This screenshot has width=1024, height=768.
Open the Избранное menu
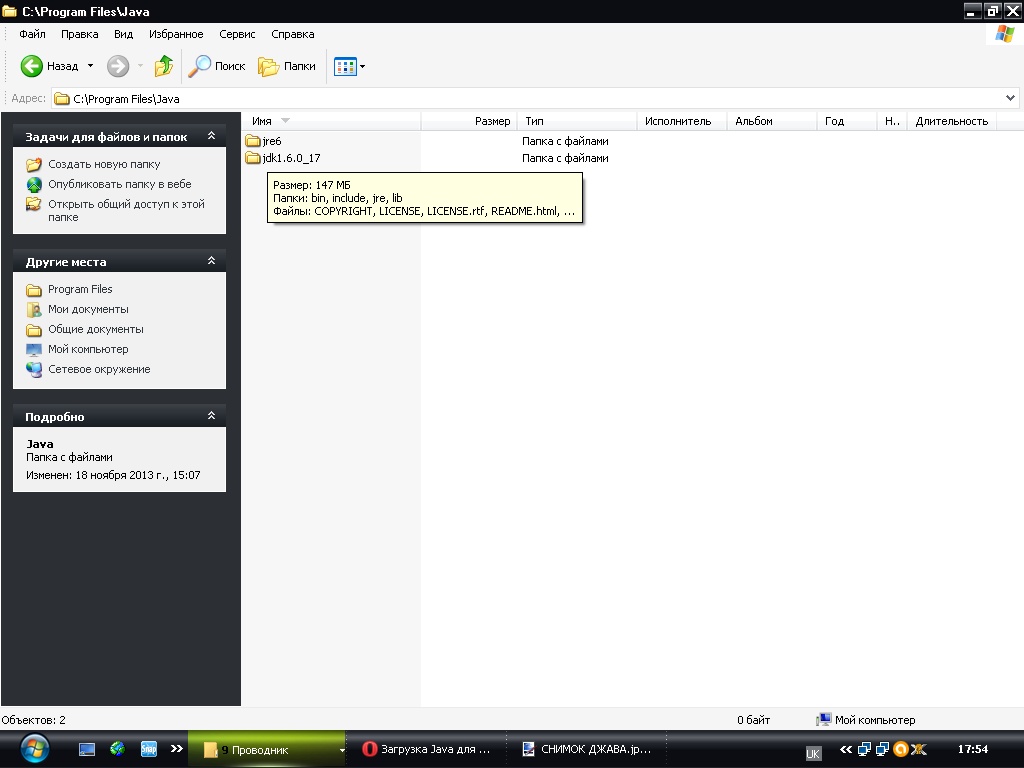tap(176, 34)
